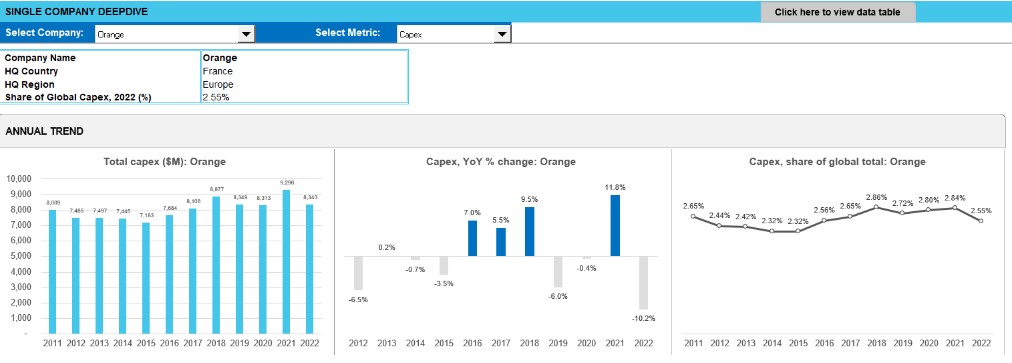This screenshot has width=1012, height=363.
Task: Select the 'Capex, share of global total' title
Action: click(x=837, y=161)
